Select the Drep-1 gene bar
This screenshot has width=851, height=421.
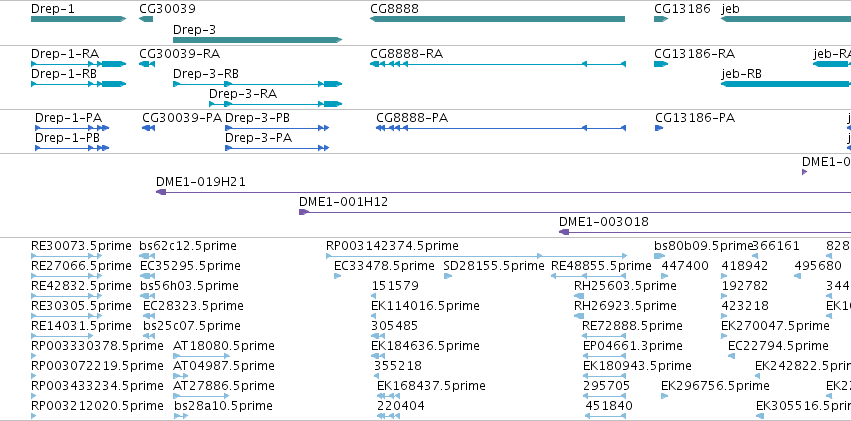78,19
